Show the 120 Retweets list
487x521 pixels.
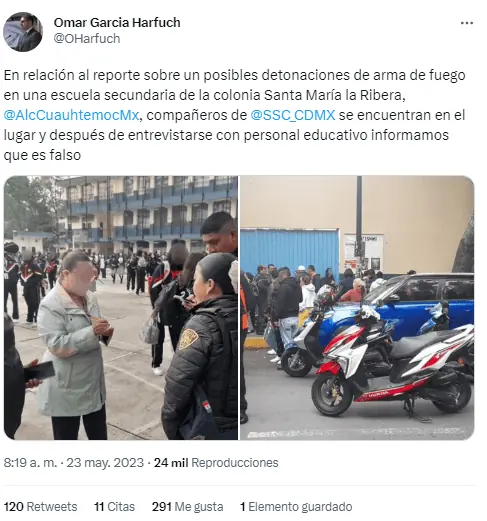(x=40, y=507)
